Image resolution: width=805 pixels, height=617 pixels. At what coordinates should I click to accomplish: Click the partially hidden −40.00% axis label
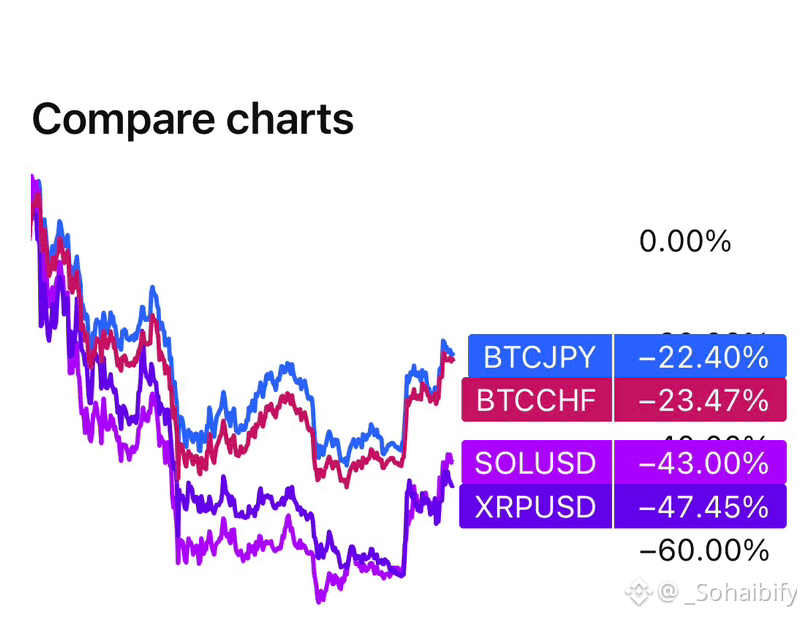click(x=713, y=438)
